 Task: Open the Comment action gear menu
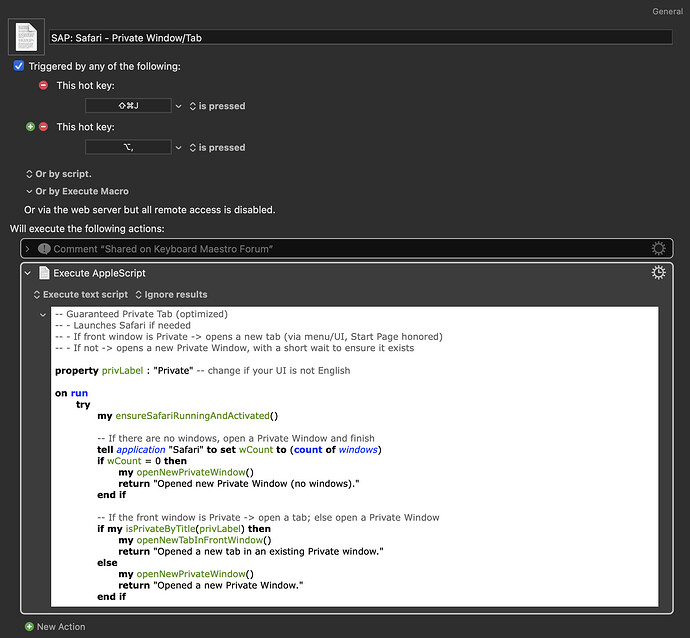pos(658,249)
